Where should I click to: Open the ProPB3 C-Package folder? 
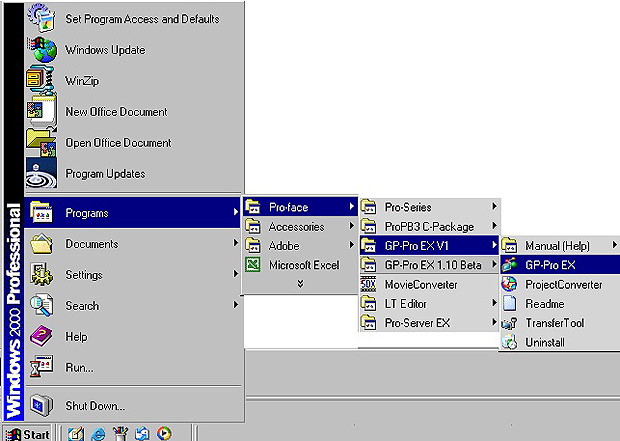429,226
